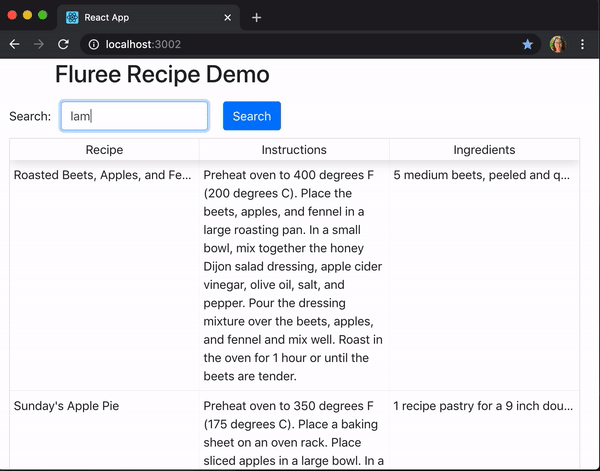Select the Sunday's Apple Pie recipe cell

pos(104,430)
